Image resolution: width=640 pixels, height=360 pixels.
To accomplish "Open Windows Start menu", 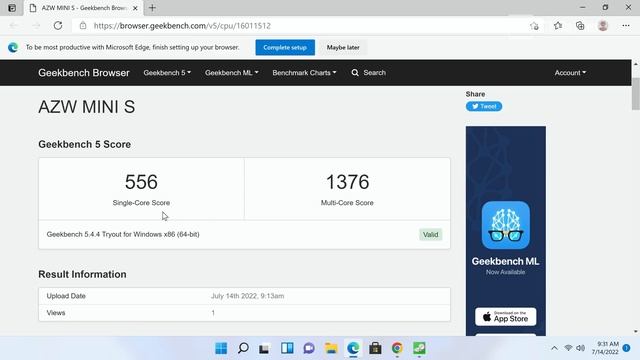I will coord(221,348).
